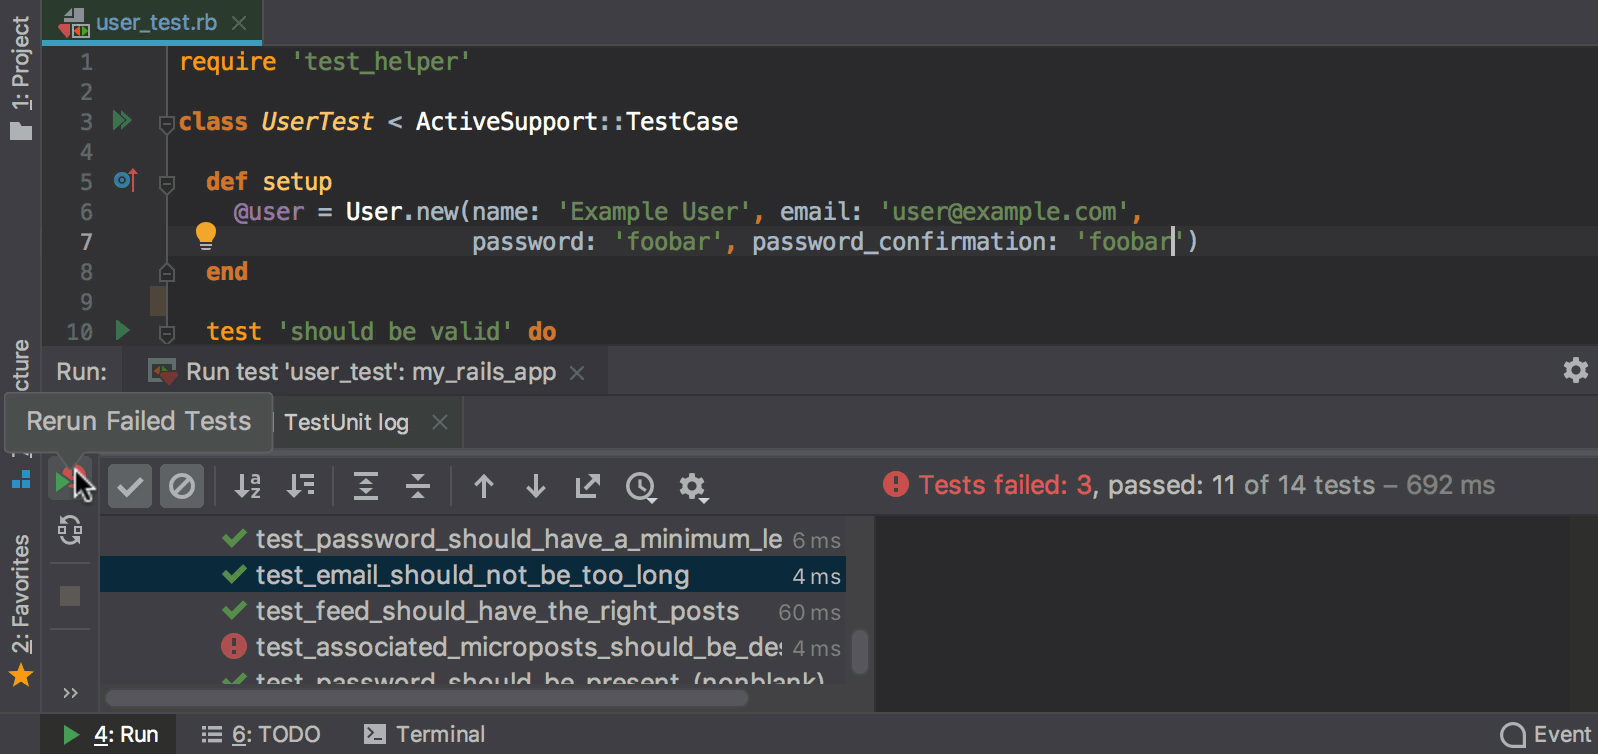The image size is (1598, 754).
Task: Click line number 7 in gutter
Action: [x=86, y=242]
